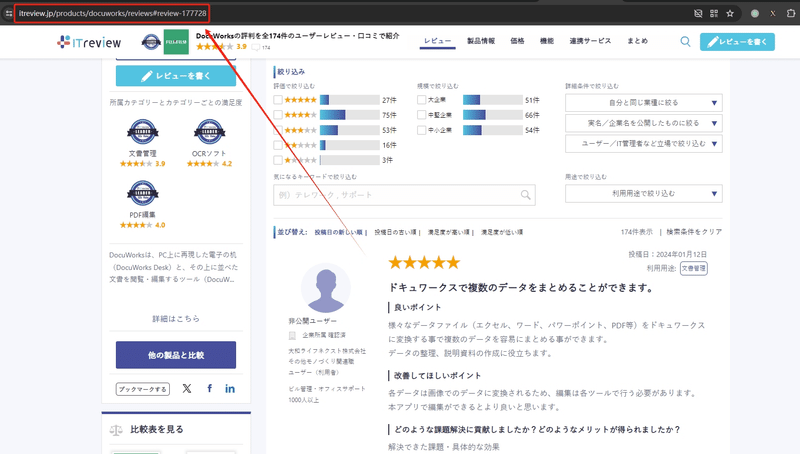Viewport: 800px width, 454px height.
Task: Click 比較表を見る heading
Action: [x=157, y=430]
